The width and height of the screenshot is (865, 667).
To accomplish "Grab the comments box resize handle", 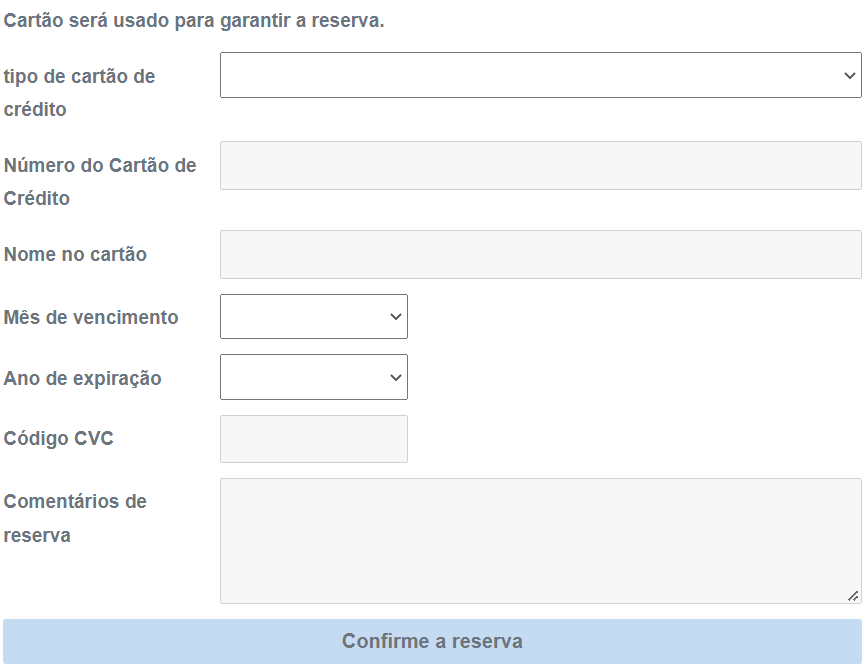I will tap(853, 595).
